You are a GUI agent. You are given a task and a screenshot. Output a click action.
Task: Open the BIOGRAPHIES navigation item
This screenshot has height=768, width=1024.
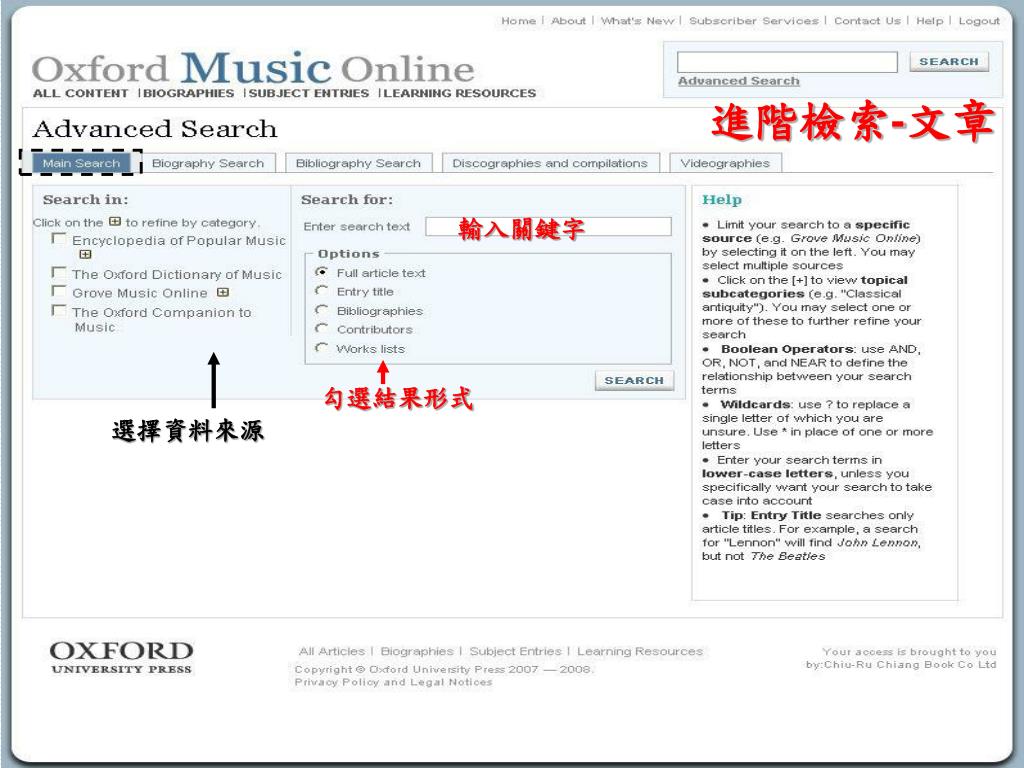pyautogui.click(x=189, y=93)
